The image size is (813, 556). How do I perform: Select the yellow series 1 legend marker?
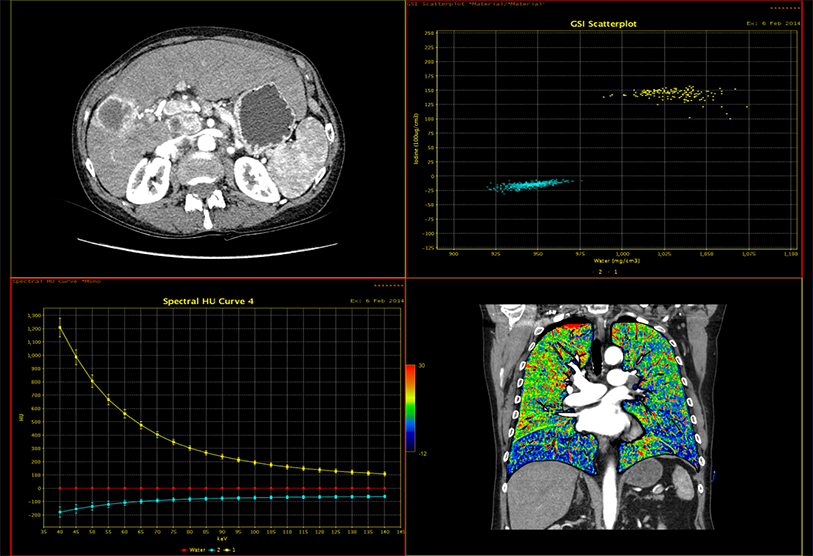pos(227,550)
